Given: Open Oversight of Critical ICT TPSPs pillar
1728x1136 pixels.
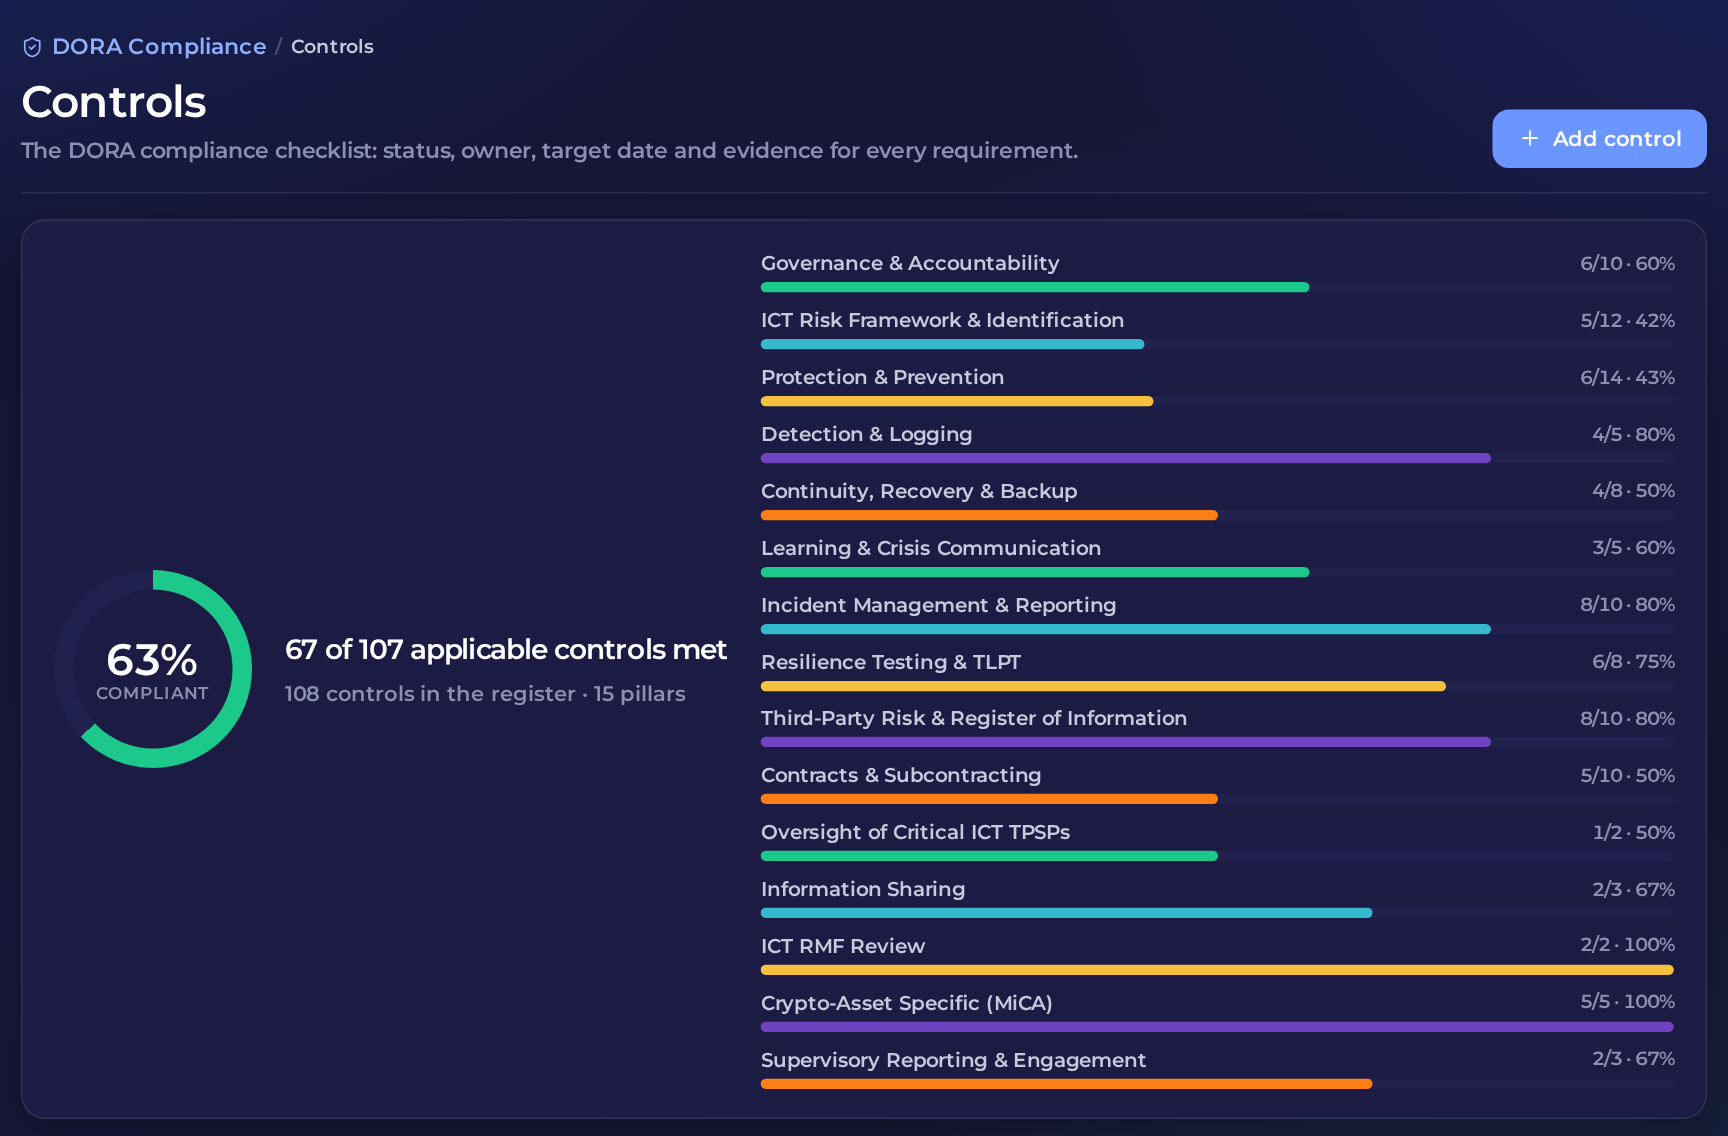Looking at the screenshot, I should click(915, 832).
